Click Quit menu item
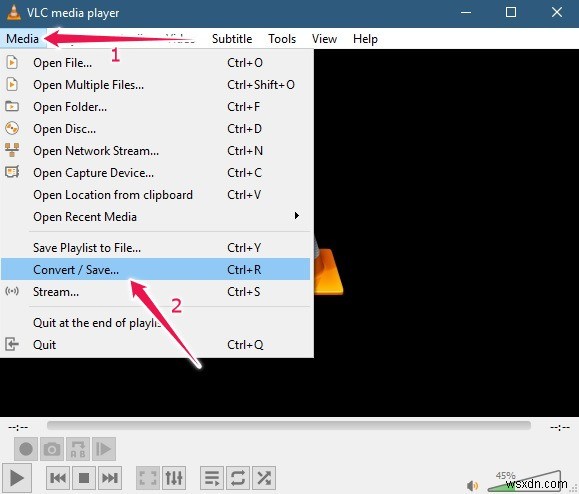The width and height of the screenshot is (579, 494). coord(155,344)
